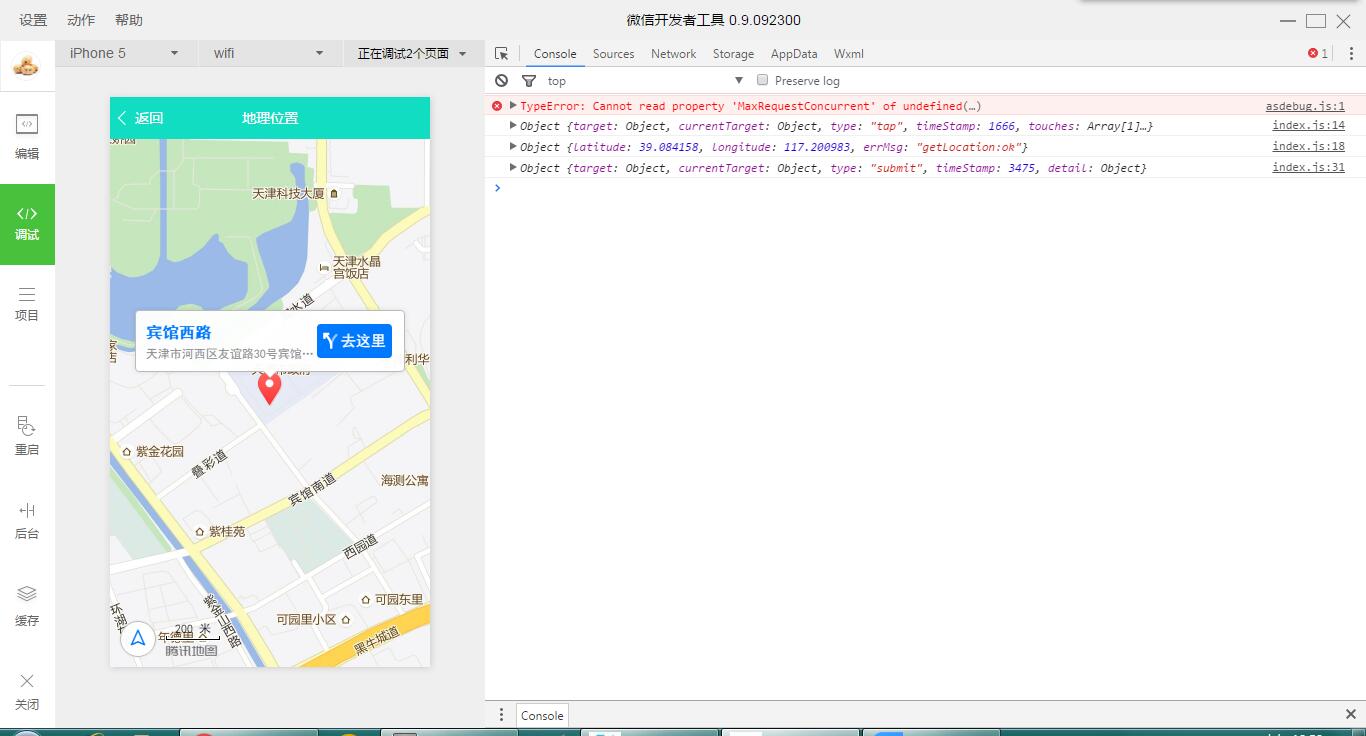The image size is (1366, 736).
Task: Switch to the Wxml tab
Action: 848,54
